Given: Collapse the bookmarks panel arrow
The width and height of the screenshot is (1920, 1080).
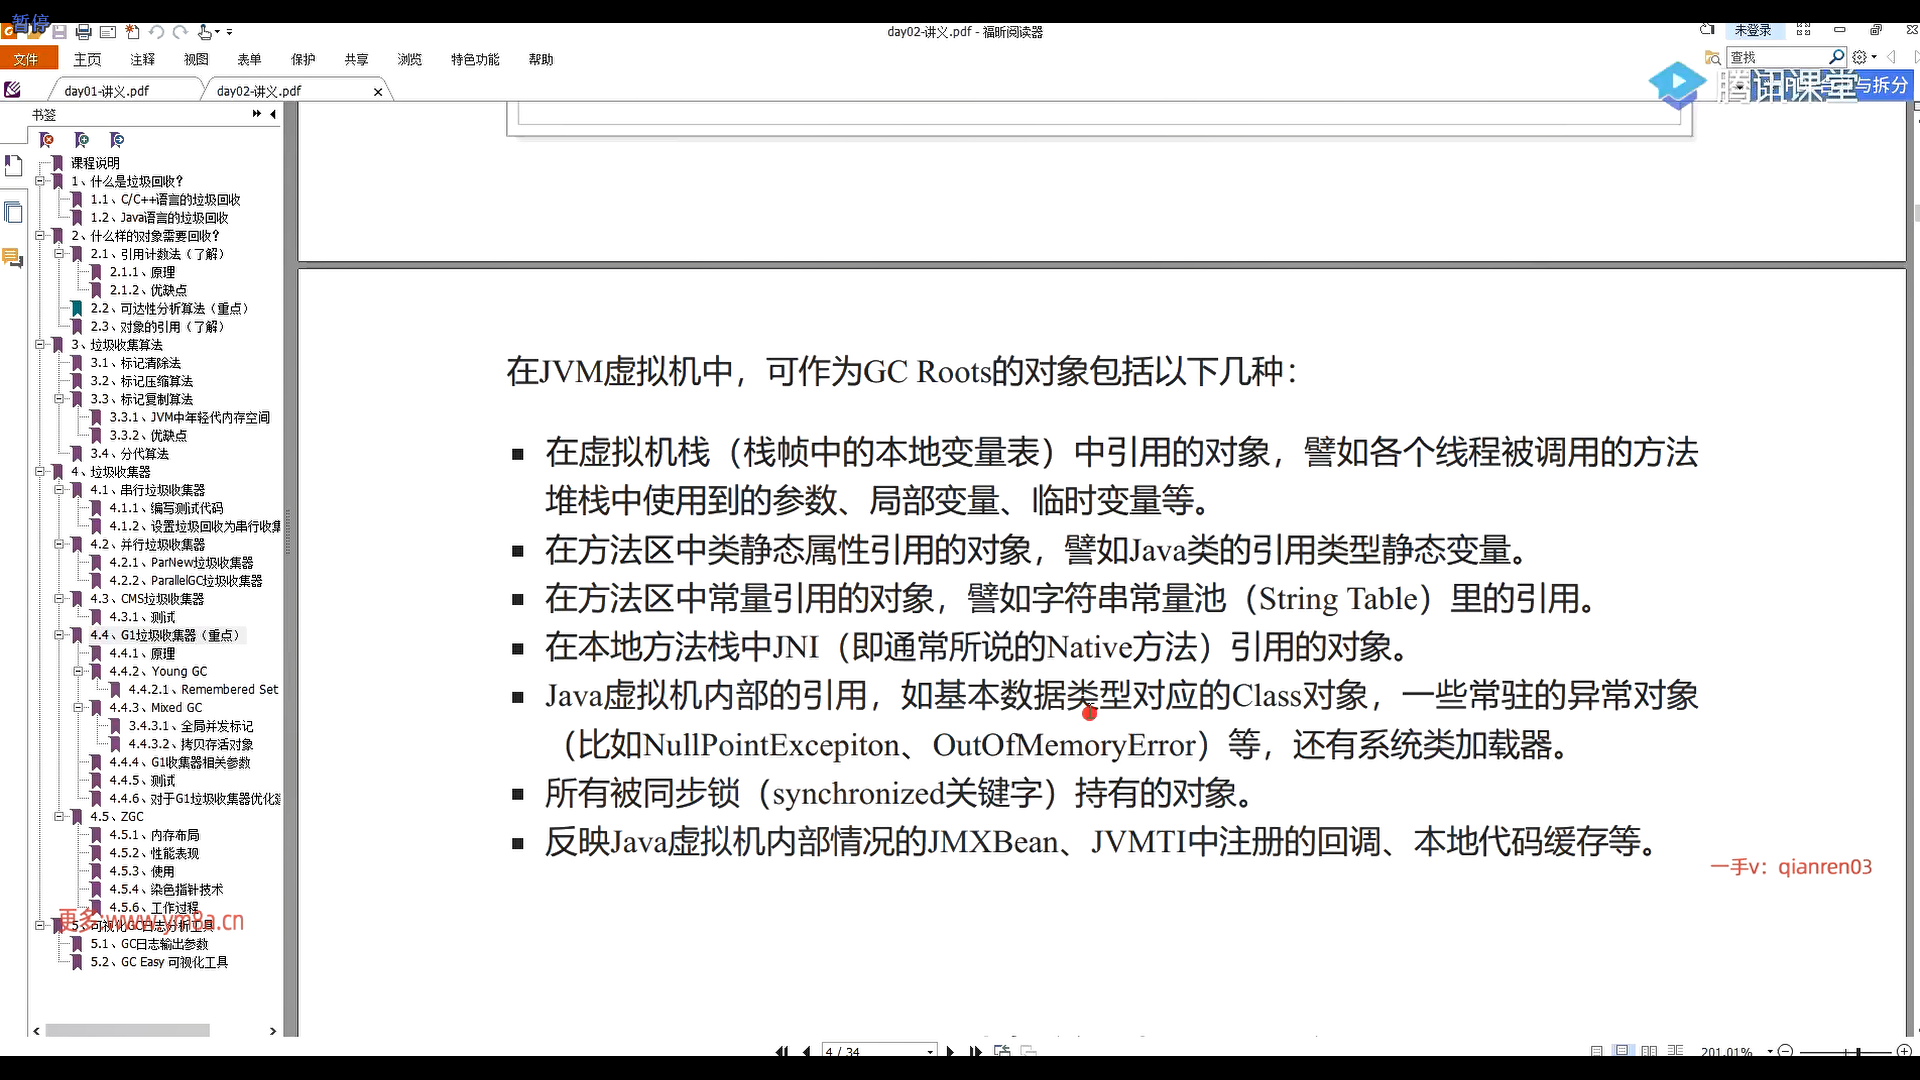Looking at the screenshot, I should (273, 114).
